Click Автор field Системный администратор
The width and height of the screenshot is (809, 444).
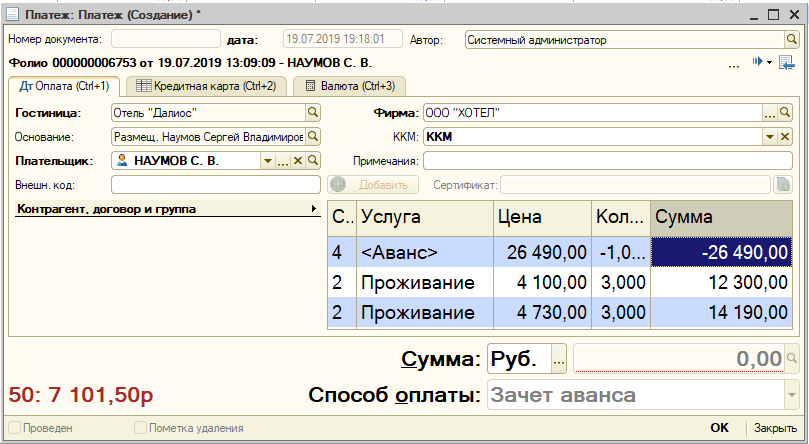[x=624, y=40]
